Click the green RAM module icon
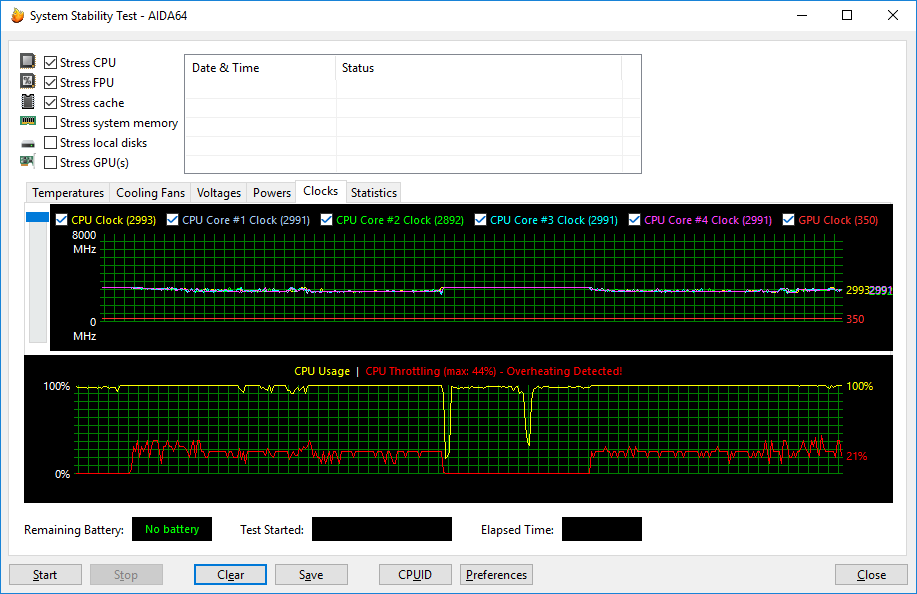 click(28, 122)
